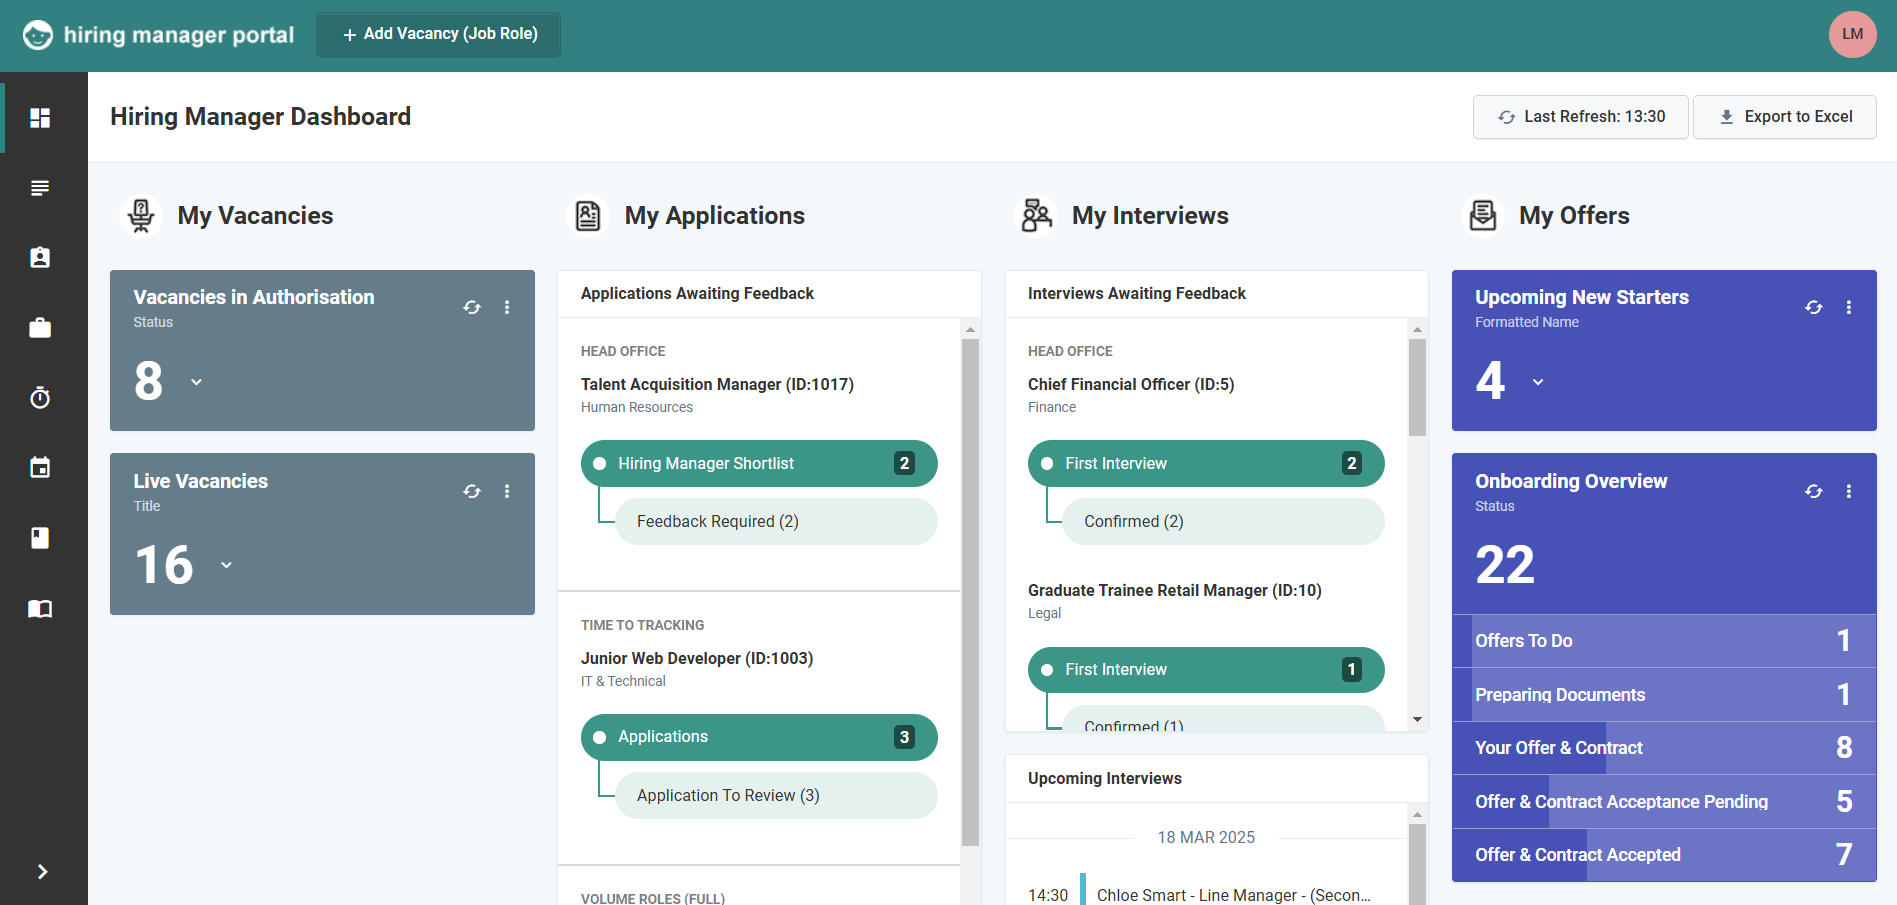Click Add Vacancy (Job Role) button

[438, 34]
